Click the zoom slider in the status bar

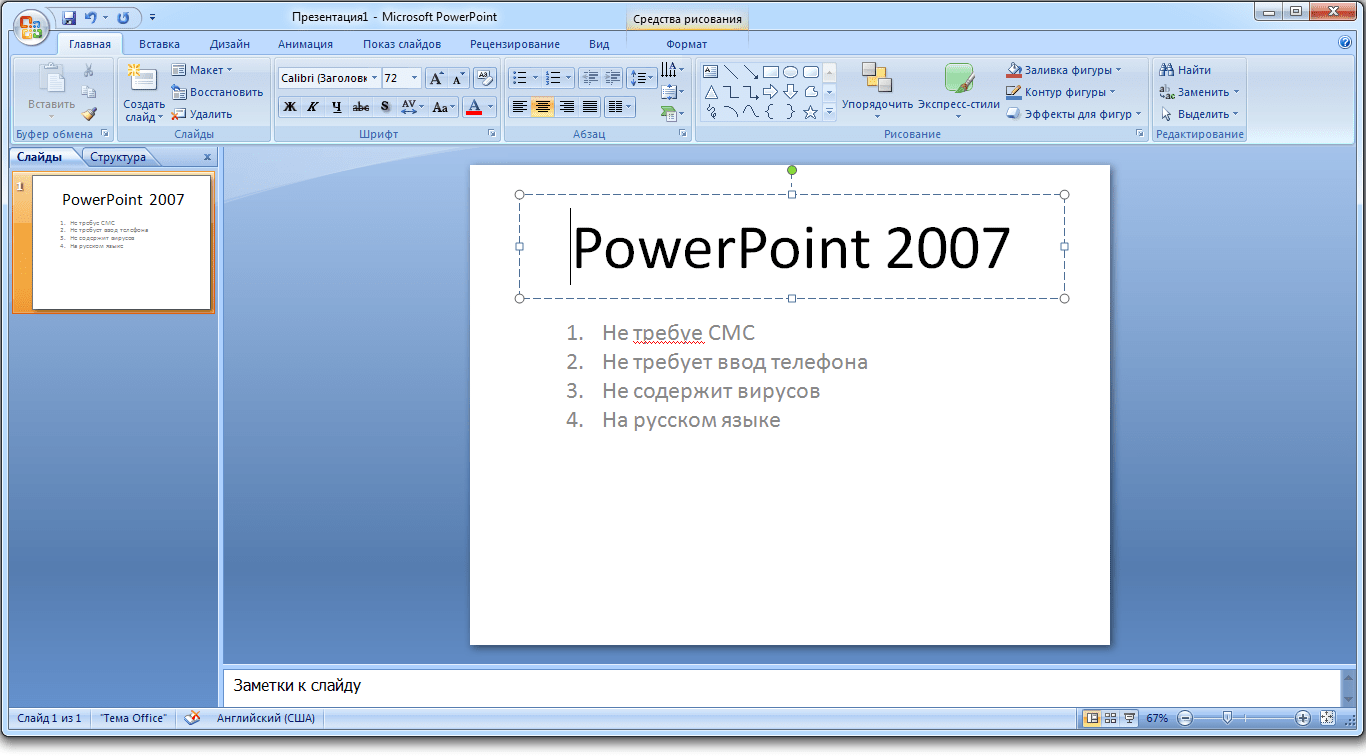[x=1228, y=717]
